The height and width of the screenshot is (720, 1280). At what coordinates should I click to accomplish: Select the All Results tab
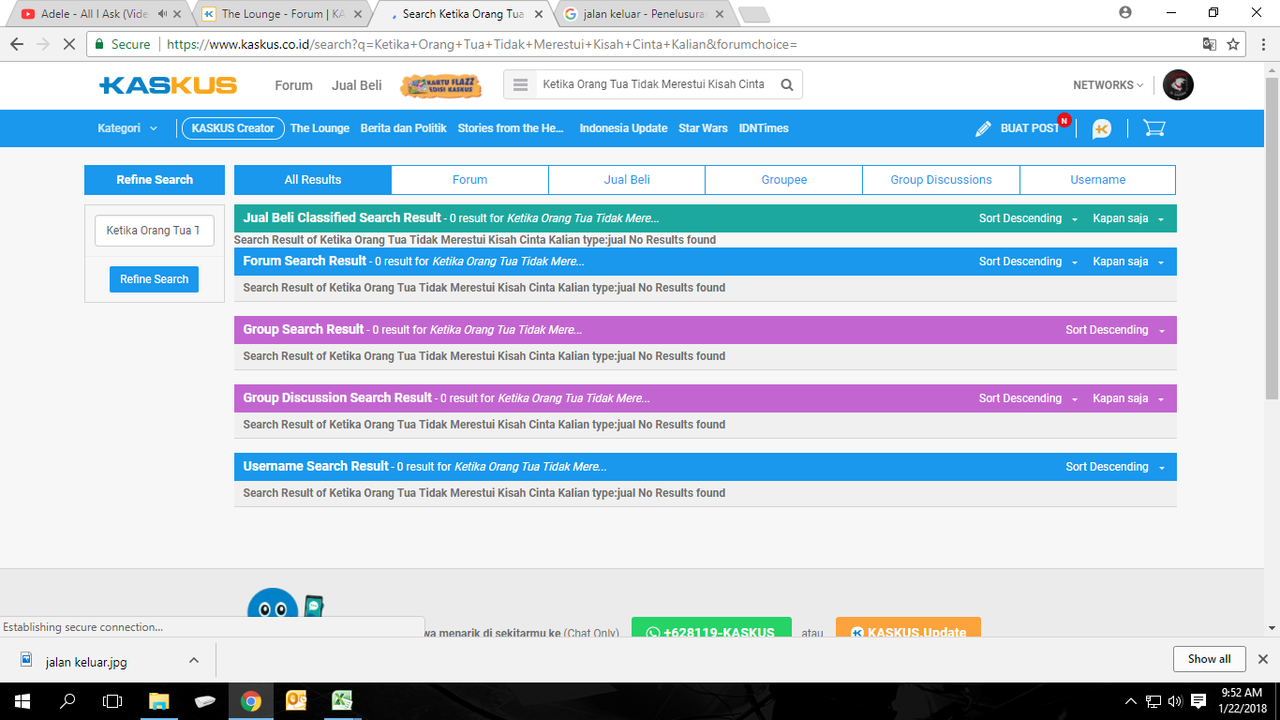[313, 180]
